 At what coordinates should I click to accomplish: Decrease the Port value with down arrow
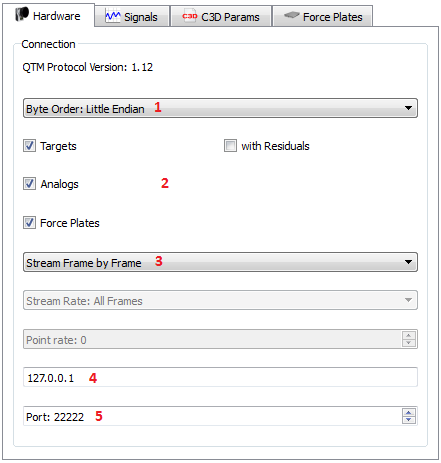tap(409, 420)
